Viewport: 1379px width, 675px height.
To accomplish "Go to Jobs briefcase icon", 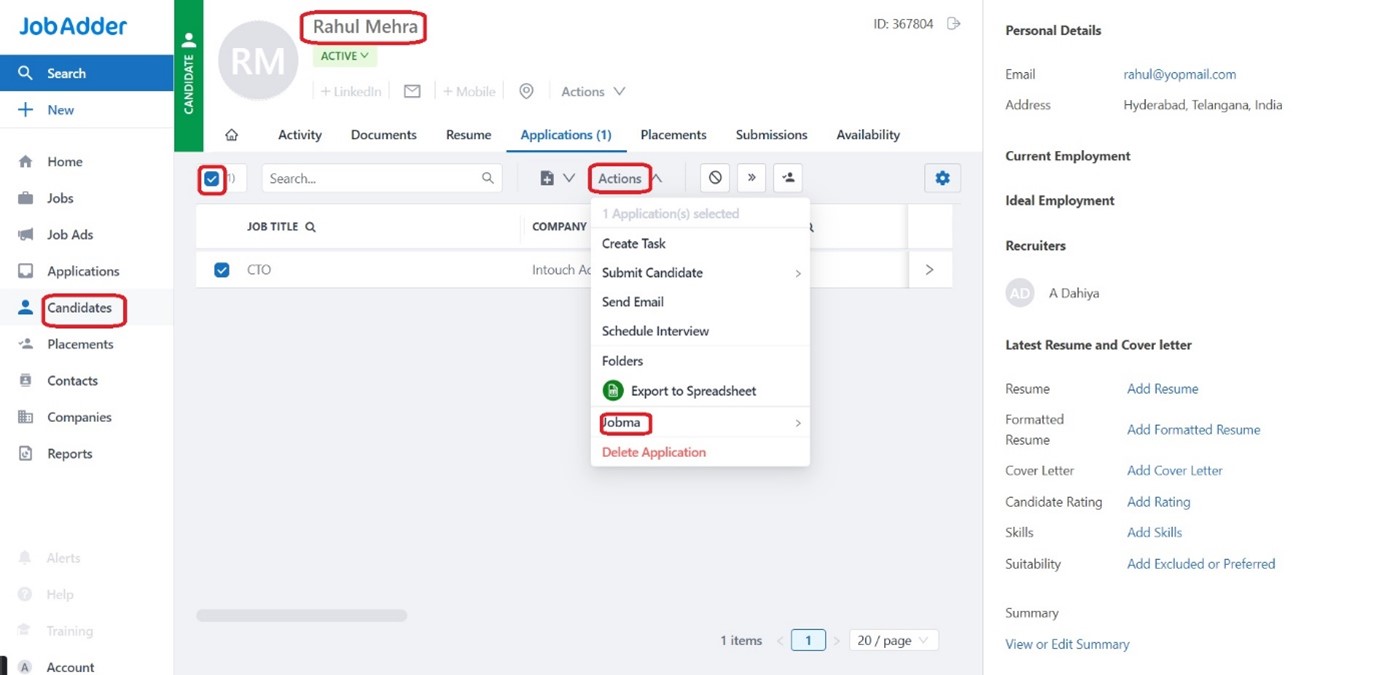I will point(26,198).
